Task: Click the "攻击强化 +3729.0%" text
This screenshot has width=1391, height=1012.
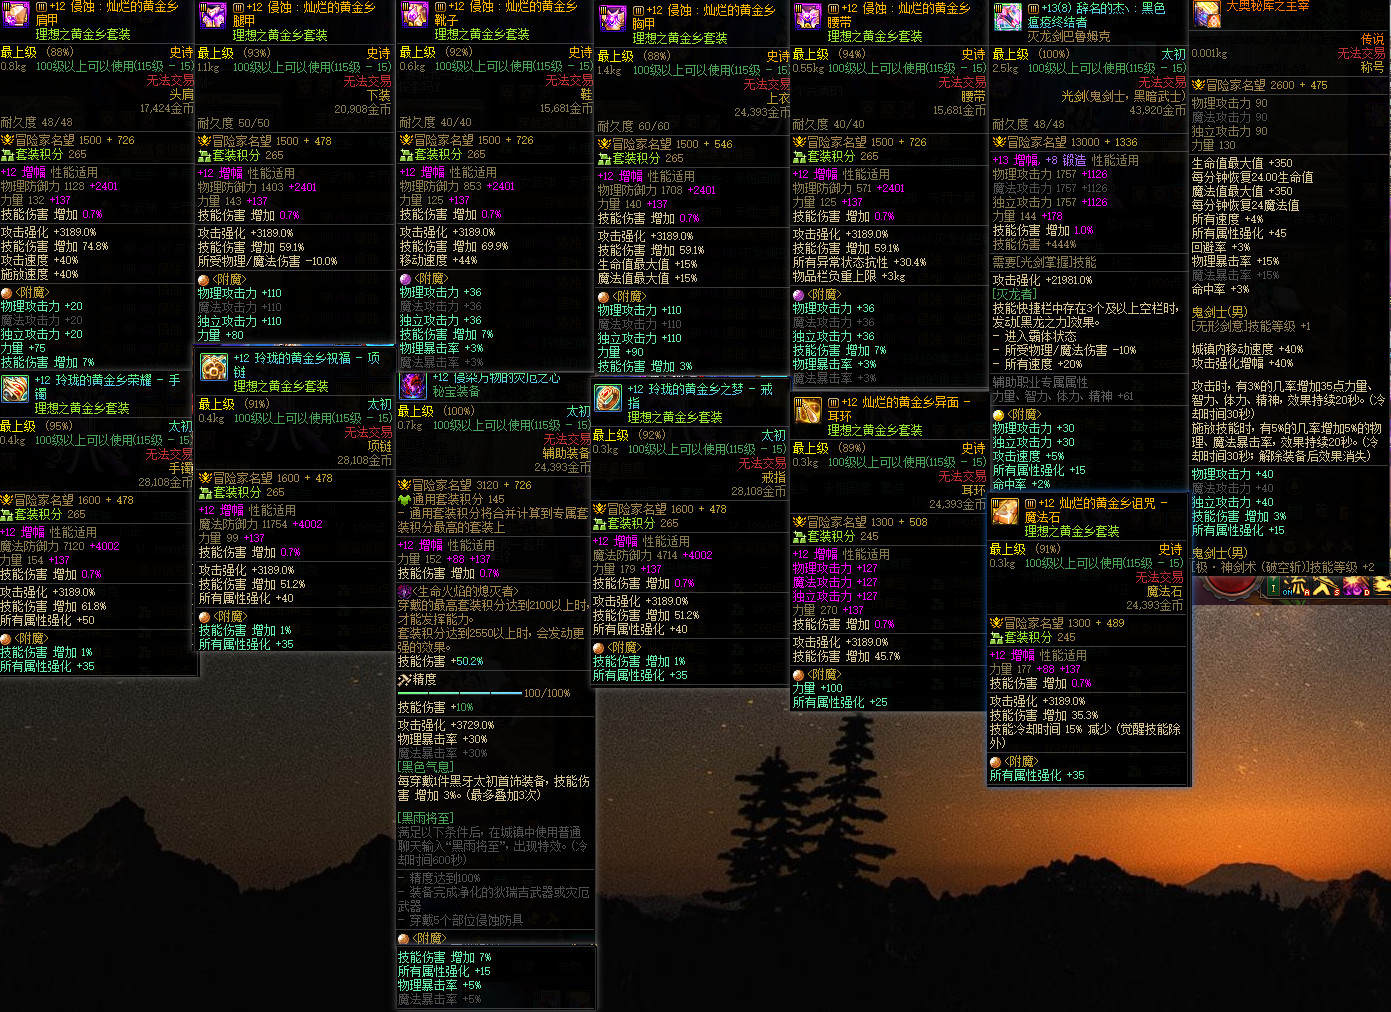Action: point(446,726)
